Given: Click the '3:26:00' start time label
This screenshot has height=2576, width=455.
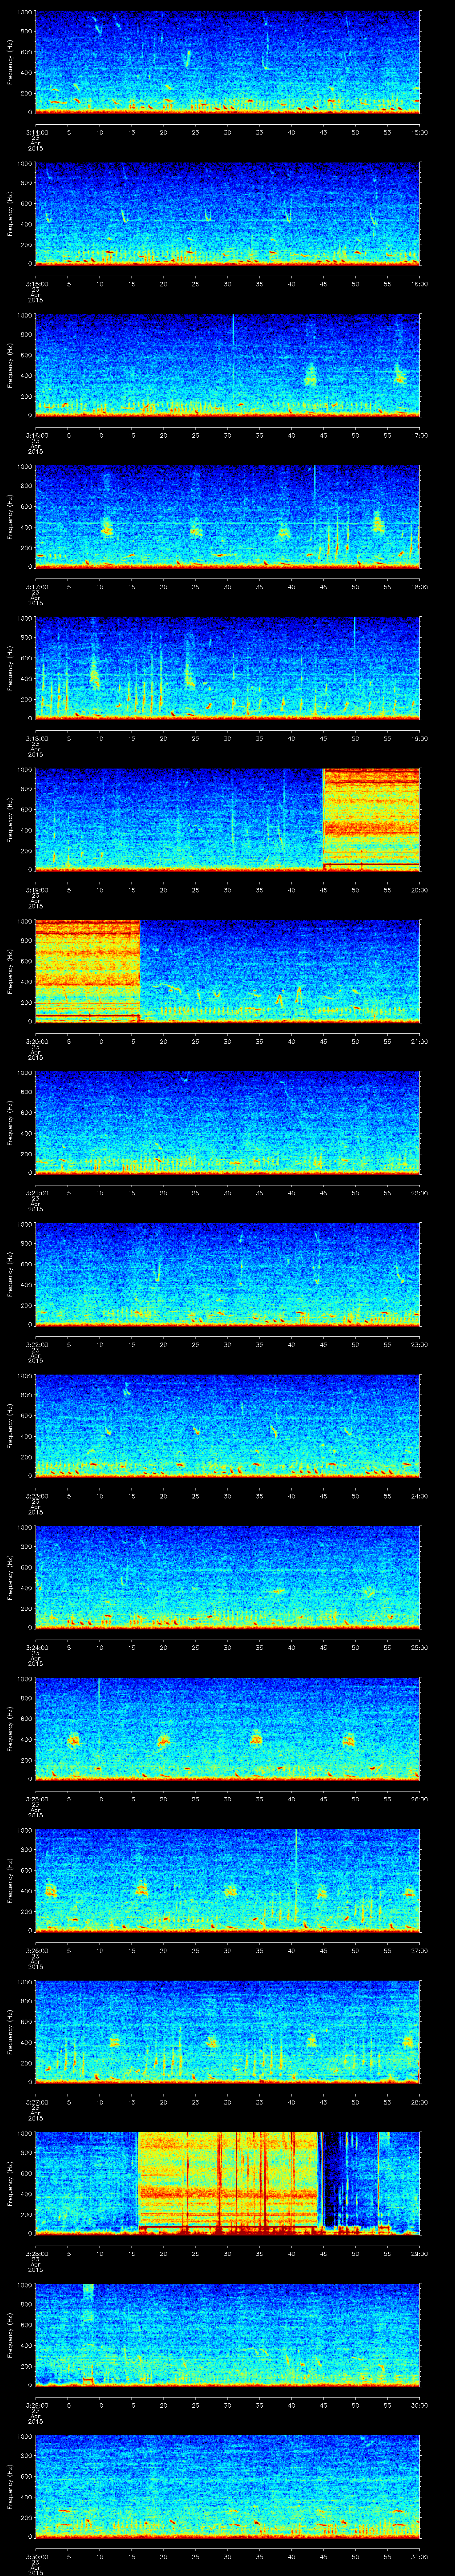Looking at the screenshot, I should coord(36,1950).
